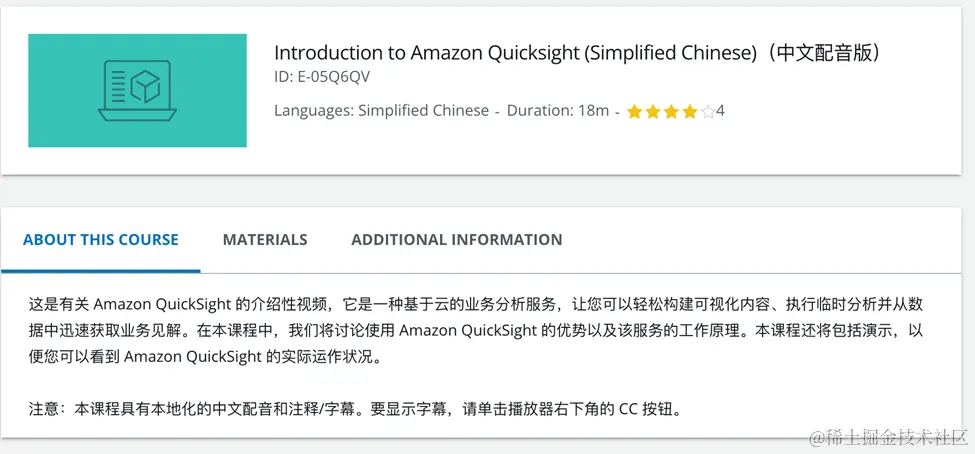Click the laptop icon inside teal banner
The height and width of the screenshot is (454, 975).
point(137,91)
